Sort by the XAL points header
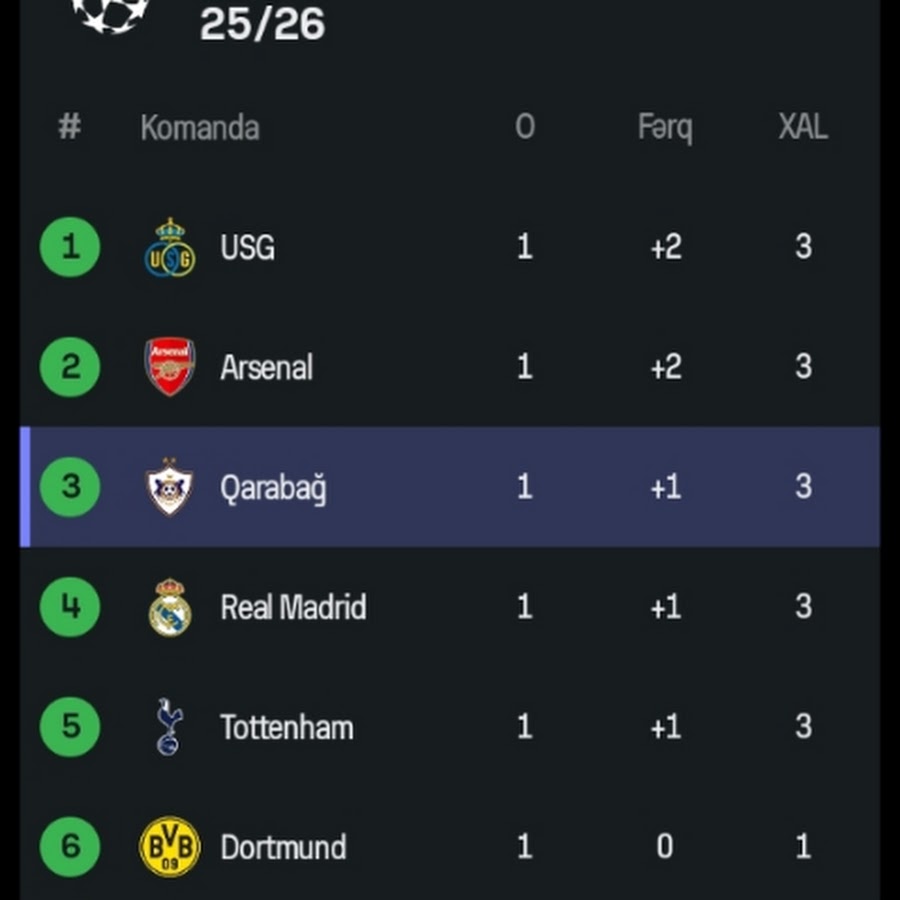The image size is (900, 900). (803, 127)
